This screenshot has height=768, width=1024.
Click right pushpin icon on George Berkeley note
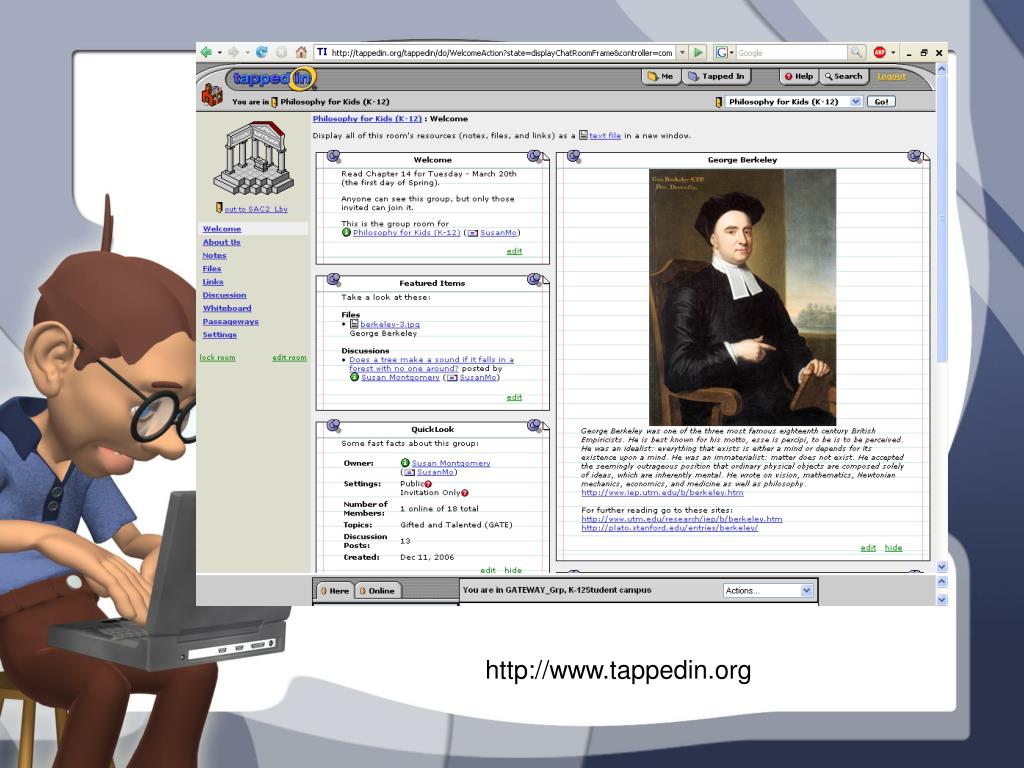tap(915, 156)
